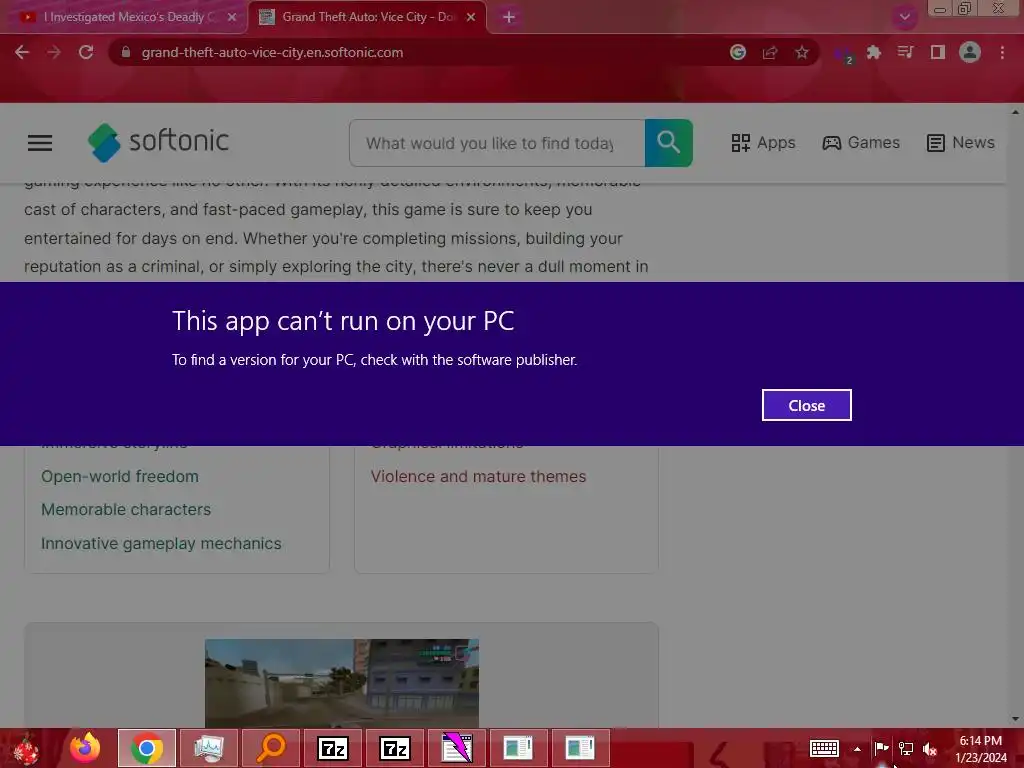Select the Grand Theft Auto: Vice City tab
Image resolution: width=1024 pixels, height=768 pixels.
point(367,17)
